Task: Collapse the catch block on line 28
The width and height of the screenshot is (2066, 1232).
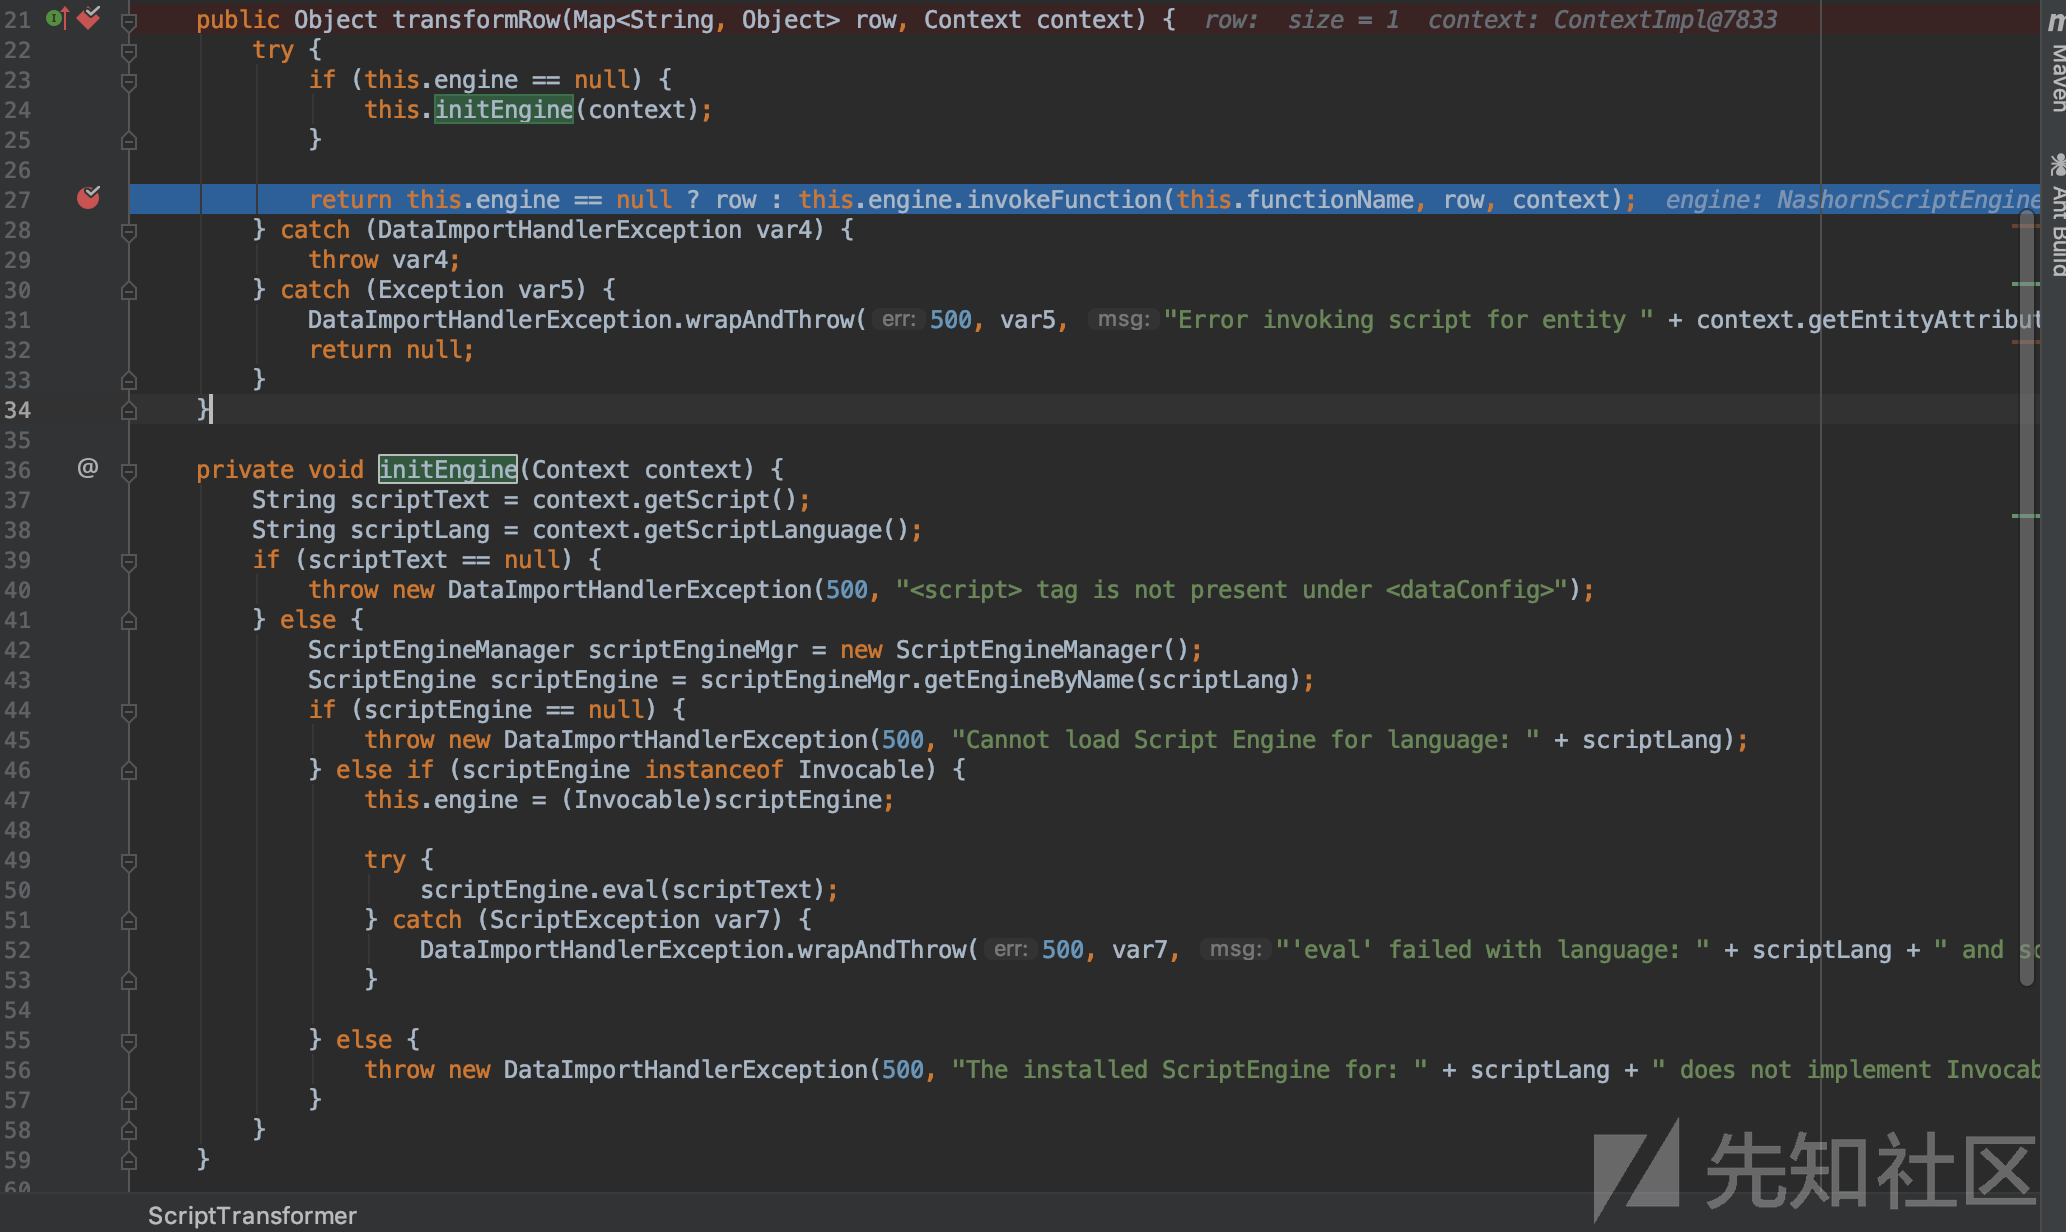Action: coord(129,230)
